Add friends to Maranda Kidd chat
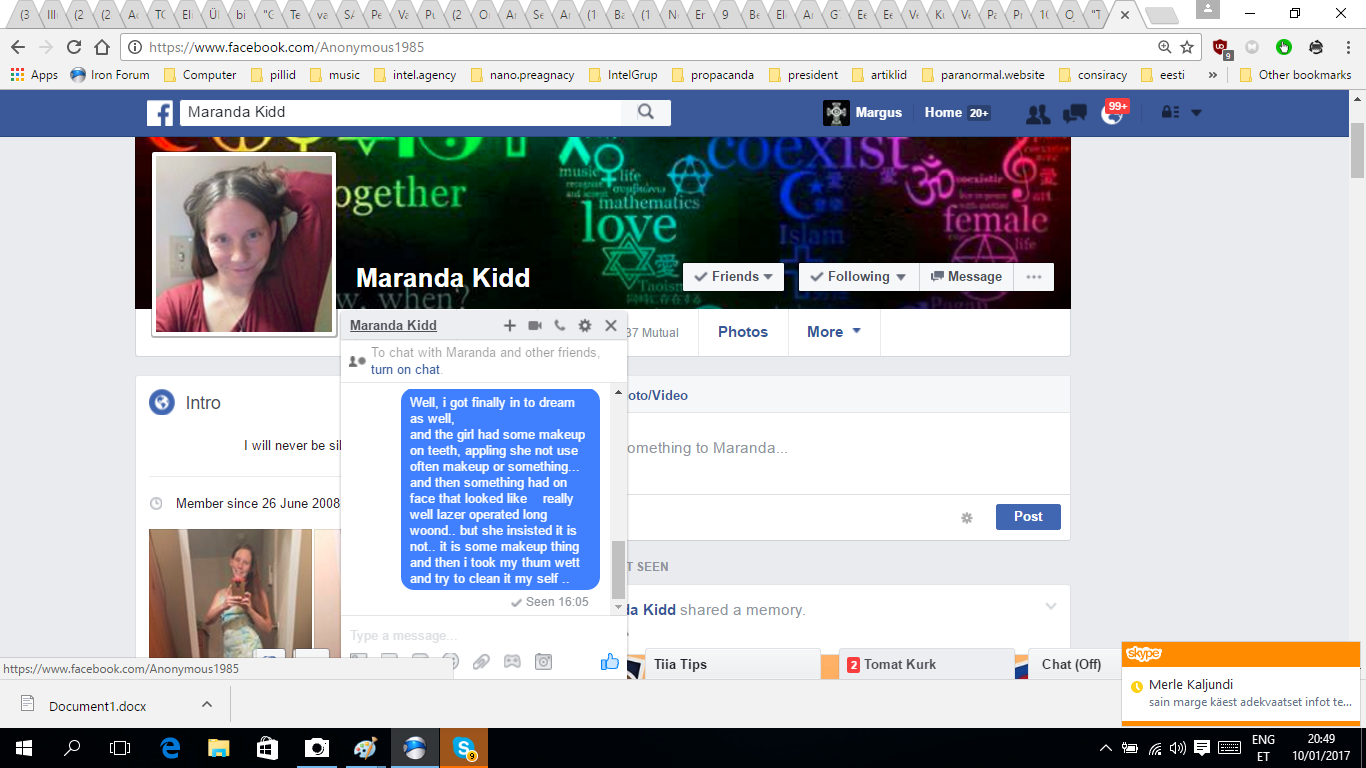 pos(509,325)
